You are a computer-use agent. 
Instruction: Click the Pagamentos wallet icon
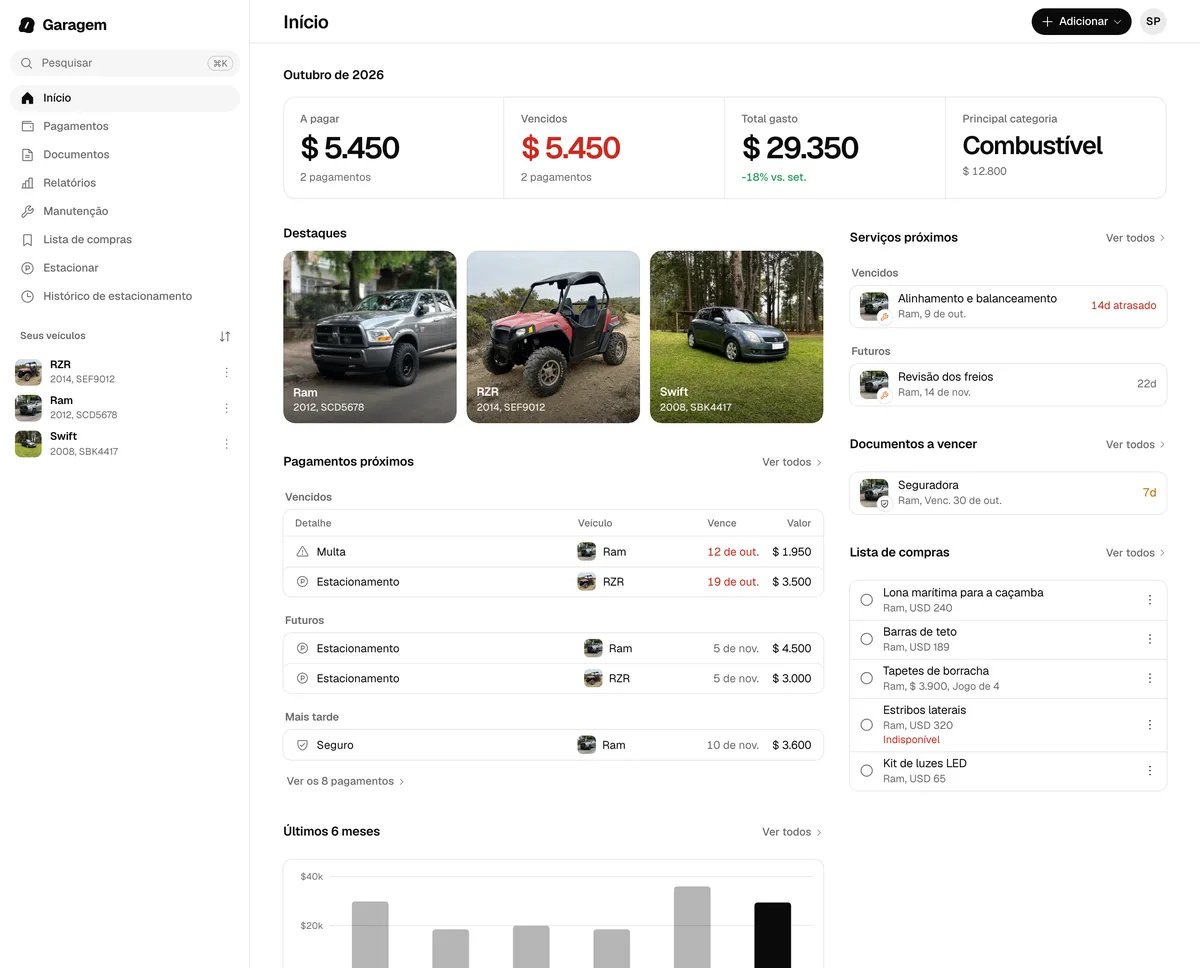tap(27, 126)
